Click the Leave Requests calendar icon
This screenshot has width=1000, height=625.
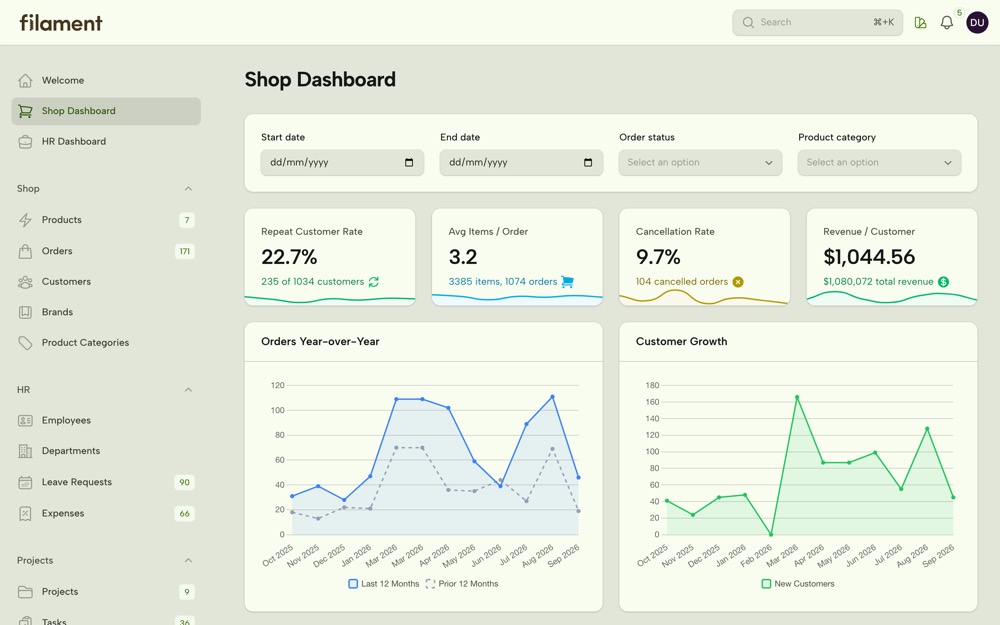[x=25, y=482]
